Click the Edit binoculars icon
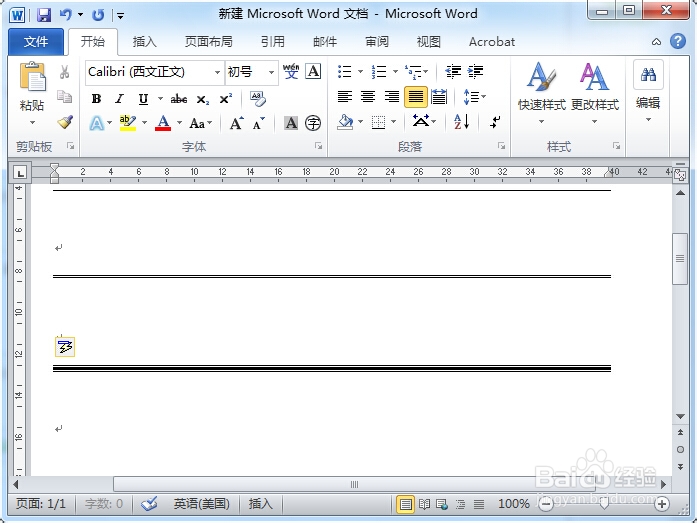The height and width of the screenshot is (523, 697). pos(648,75)
